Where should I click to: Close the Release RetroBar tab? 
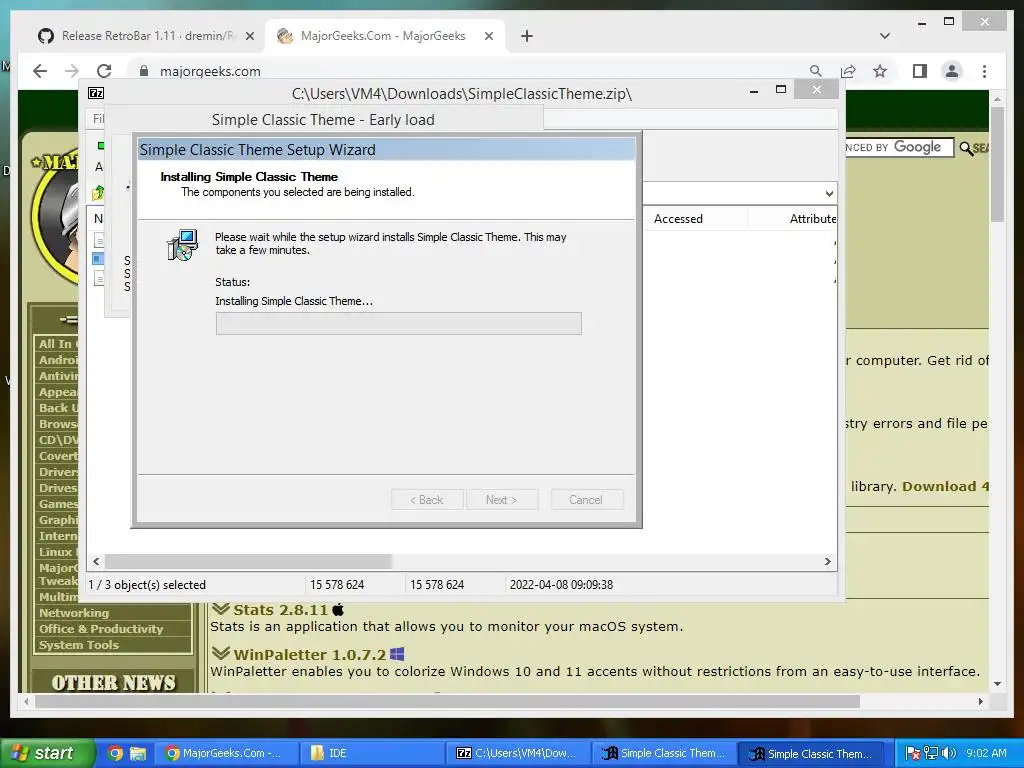pyautogui.click(x=249, y=37)
